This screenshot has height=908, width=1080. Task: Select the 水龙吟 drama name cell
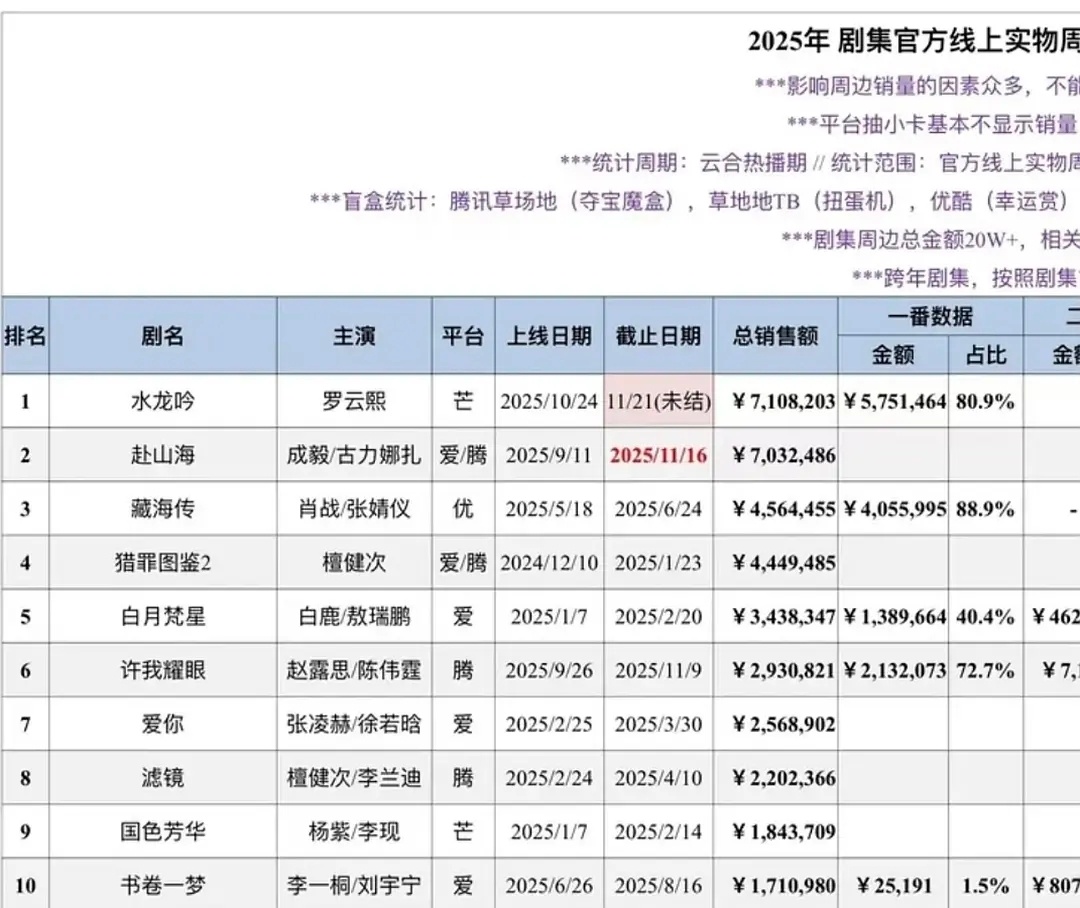163,401
